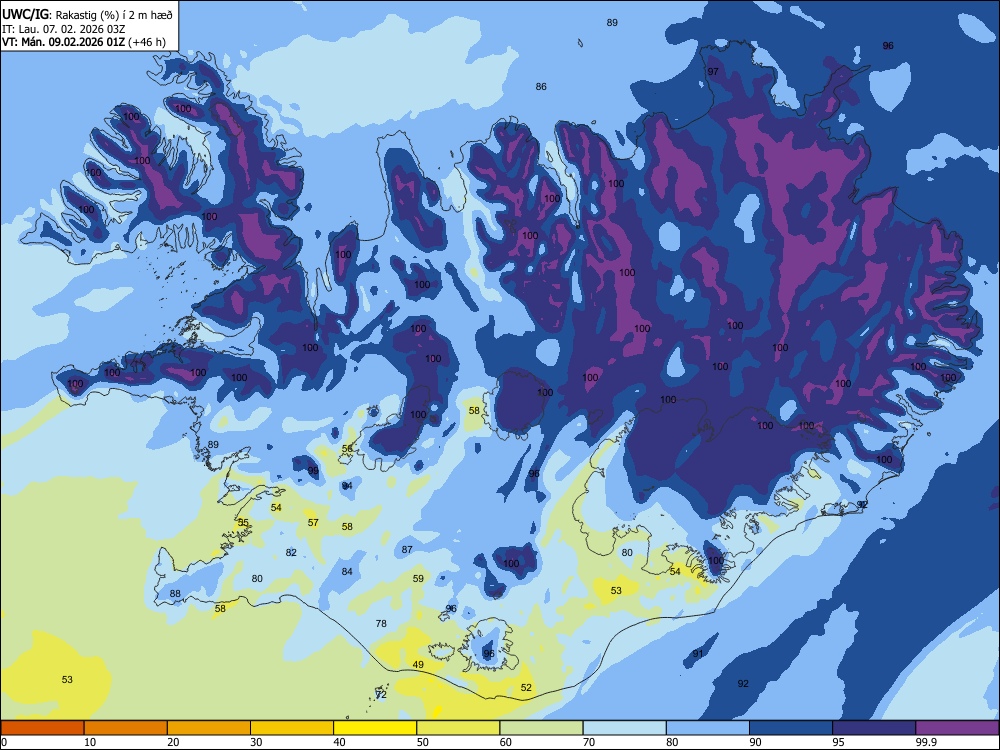Select the orange 10–20 legend swatch

pos(126,728)
